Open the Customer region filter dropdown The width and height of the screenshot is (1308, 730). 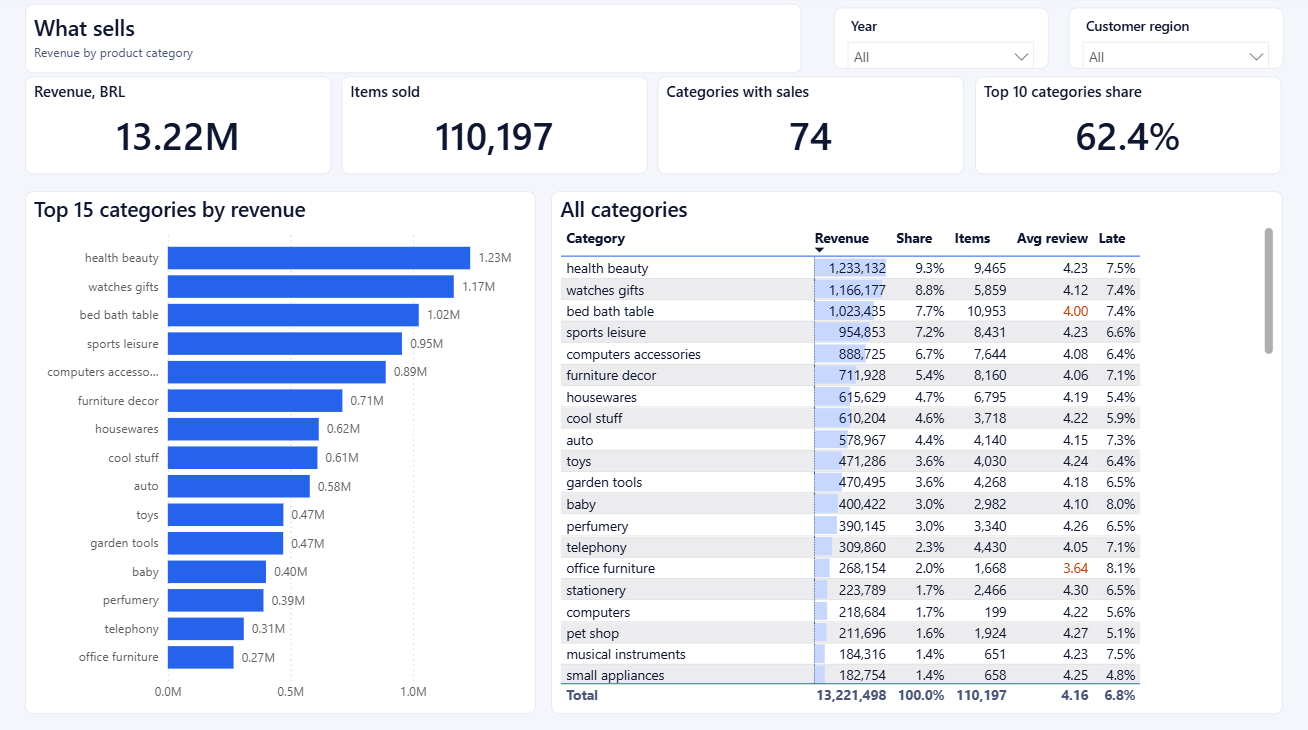[1175, 57]
